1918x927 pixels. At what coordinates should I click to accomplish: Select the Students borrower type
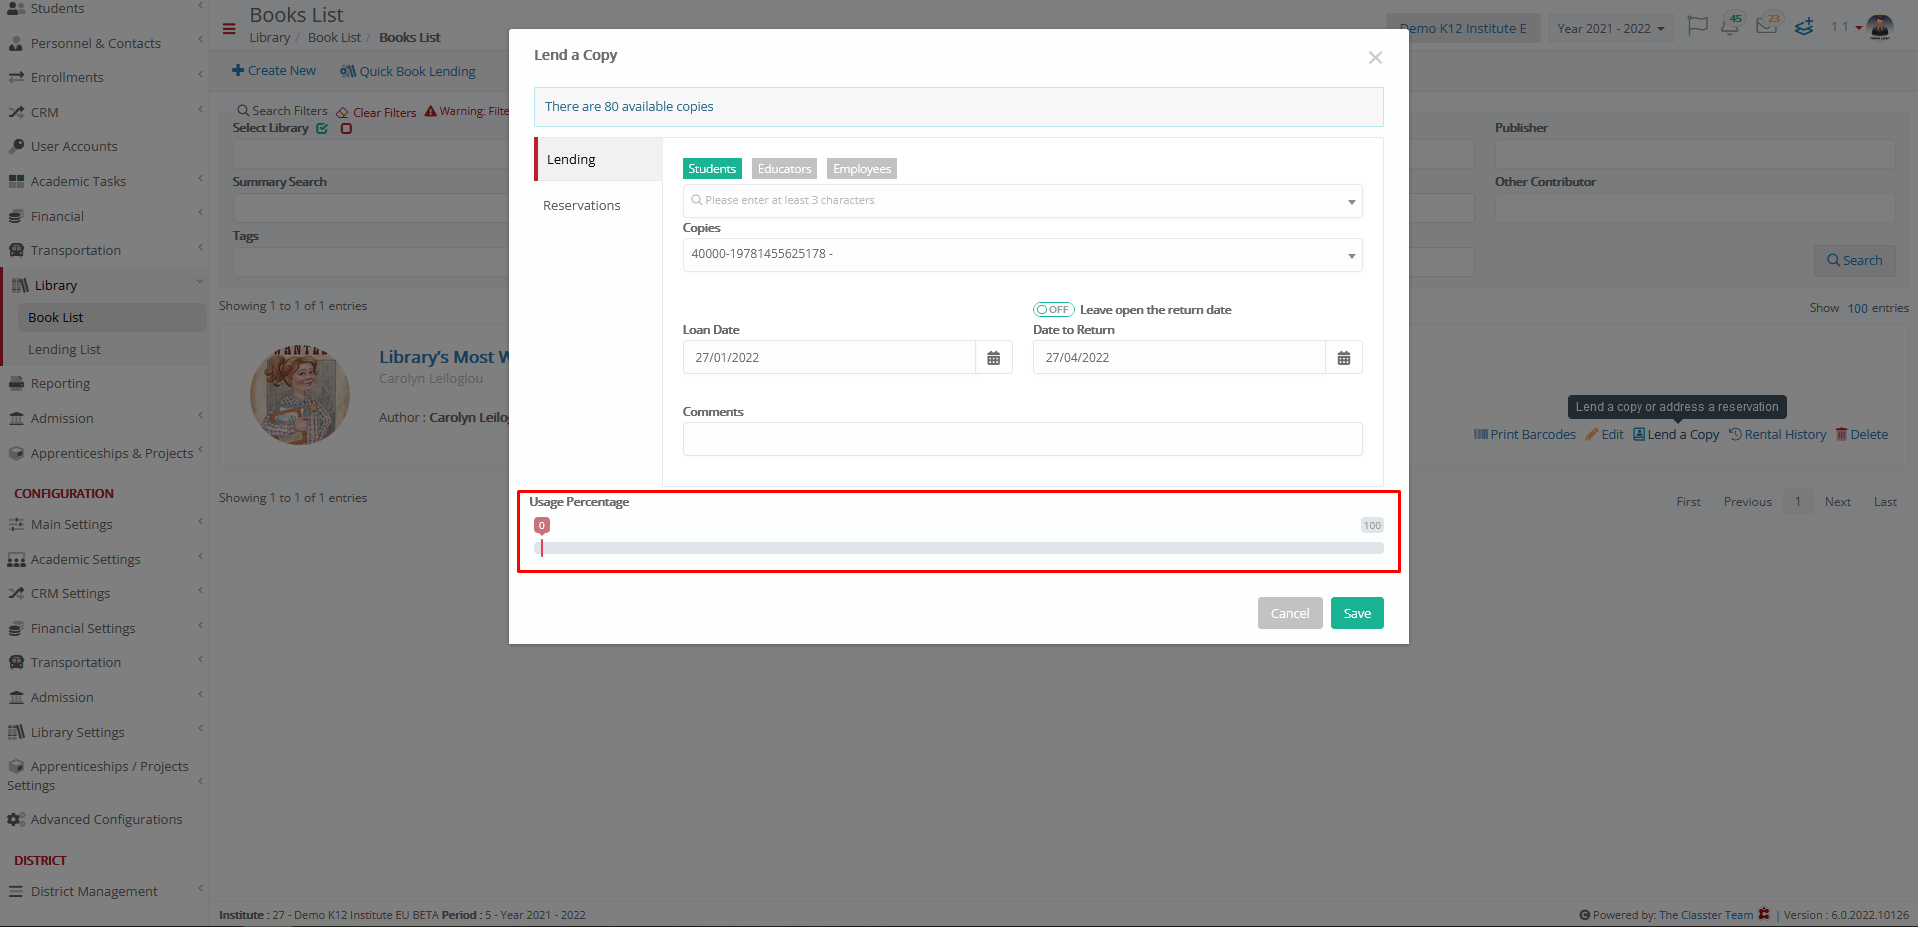pyautogui.click(x=712, y=169)
